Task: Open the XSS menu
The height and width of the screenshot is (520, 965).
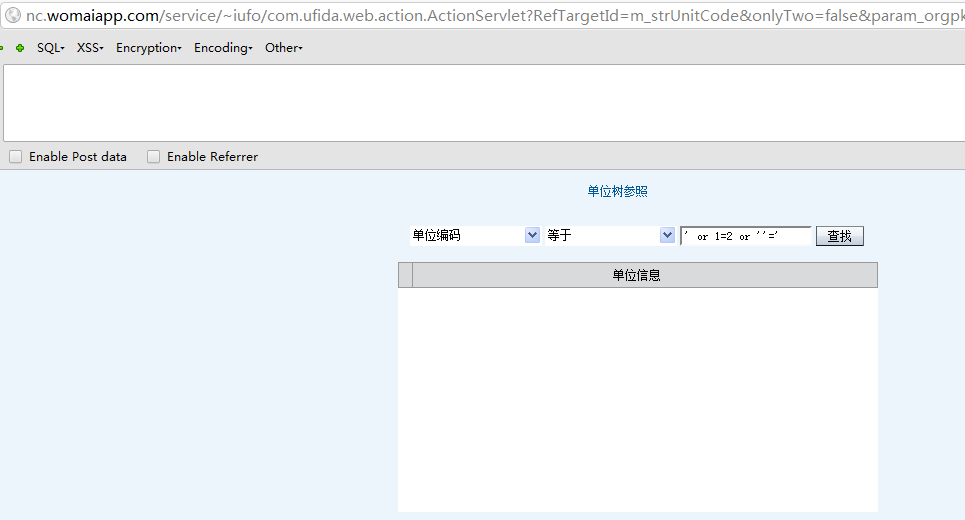Action: click(x=90, y=48)
